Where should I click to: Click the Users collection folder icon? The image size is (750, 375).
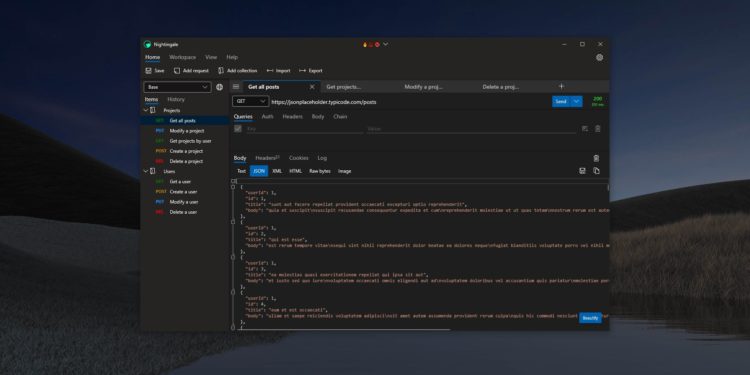coord(153,171)
